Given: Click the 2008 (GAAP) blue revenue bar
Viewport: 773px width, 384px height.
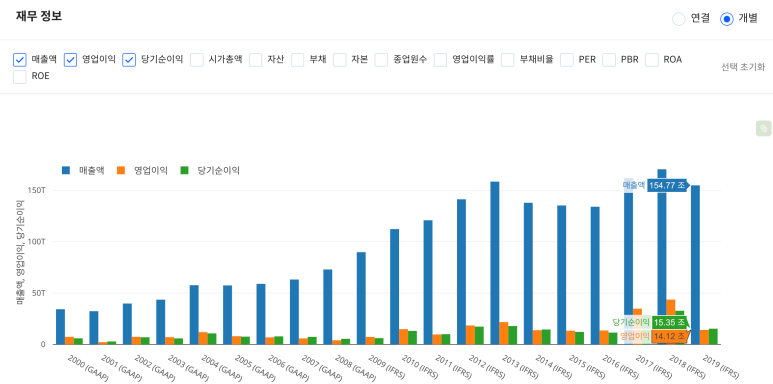Looking at the screenshot, I should tap(328, 307).
